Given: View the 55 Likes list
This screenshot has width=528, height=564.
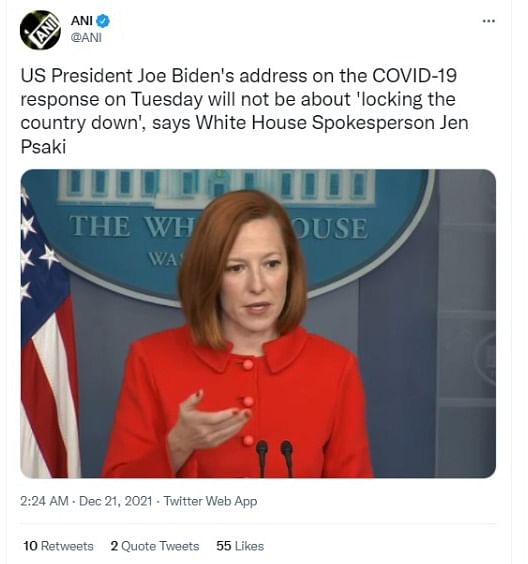Looking at the screenshot, I should point(240,546).
